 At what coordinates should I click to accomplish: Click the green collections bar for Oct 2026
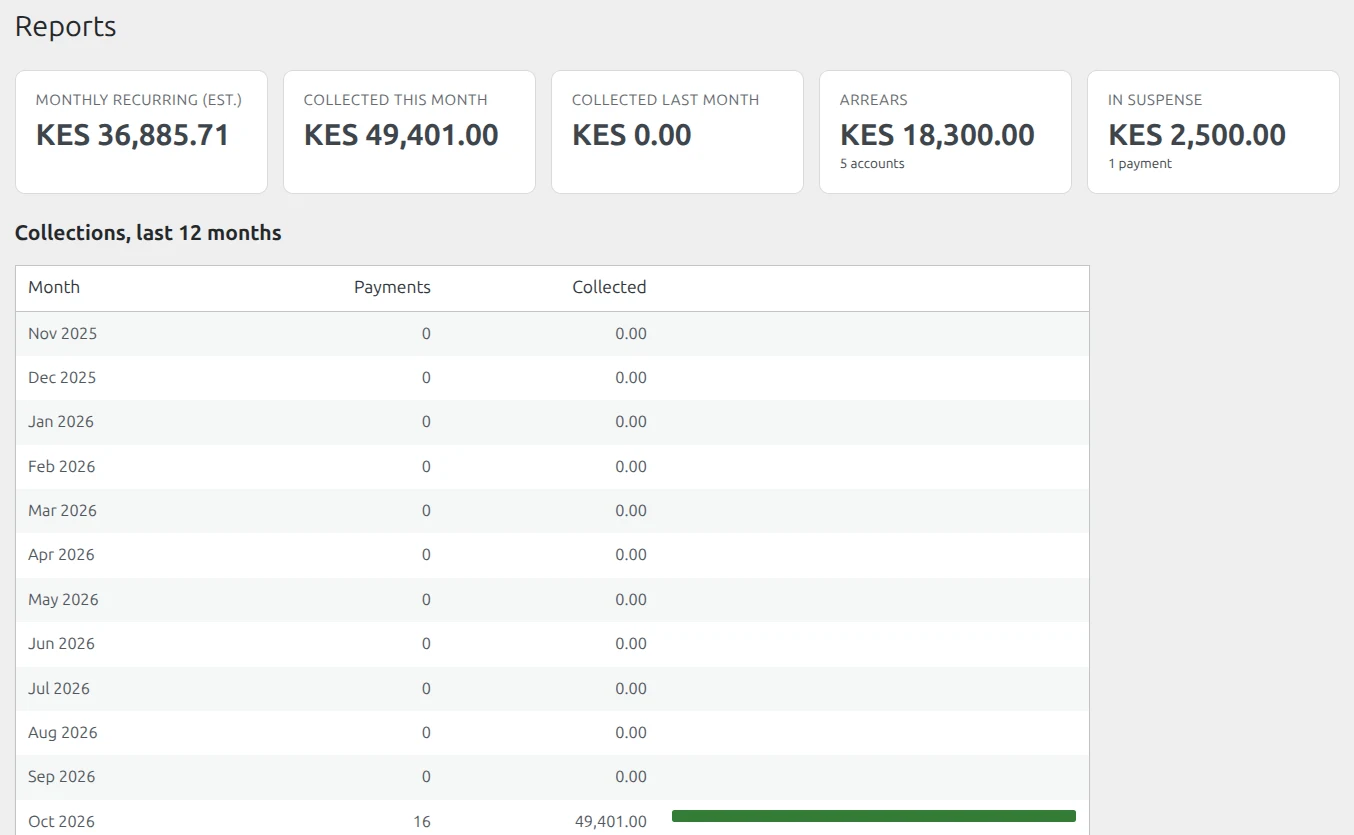tap(874, 816)
